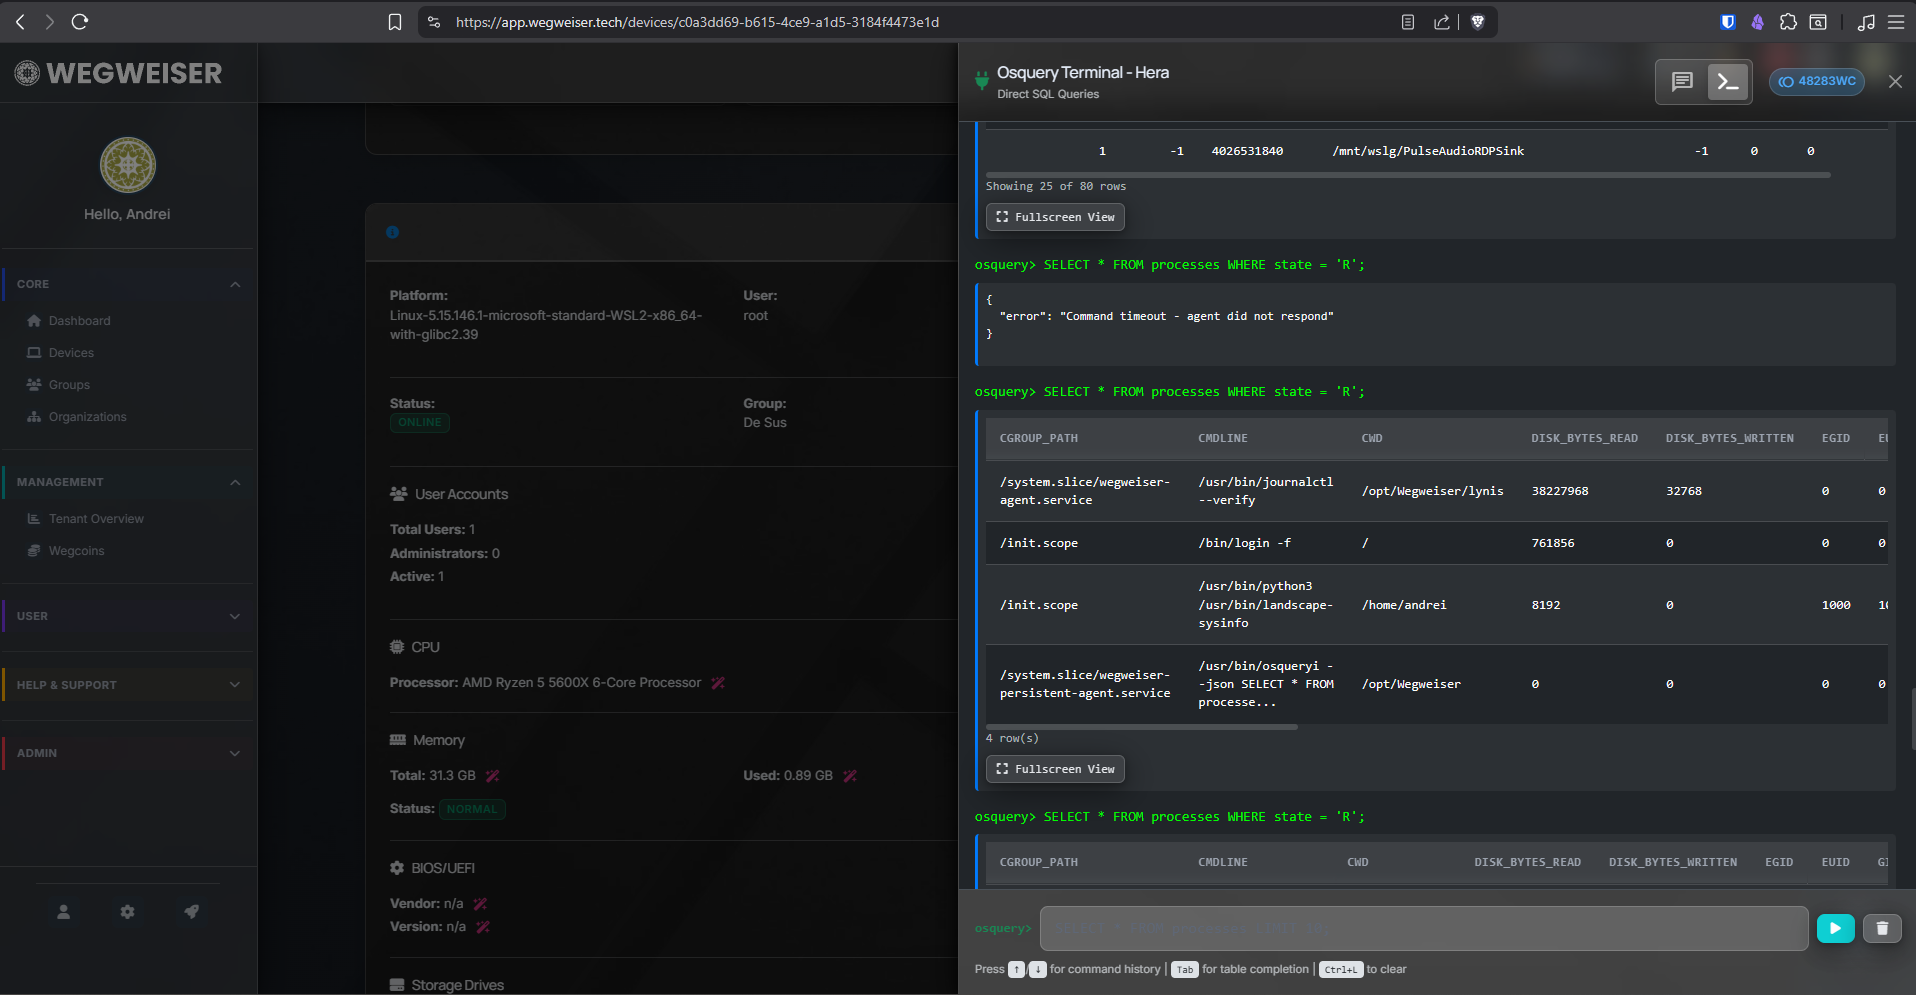Viewport: 1916px width, 995px height.
Task: Expand the ADMIN sidebar section
Action: tap(234, 753)
